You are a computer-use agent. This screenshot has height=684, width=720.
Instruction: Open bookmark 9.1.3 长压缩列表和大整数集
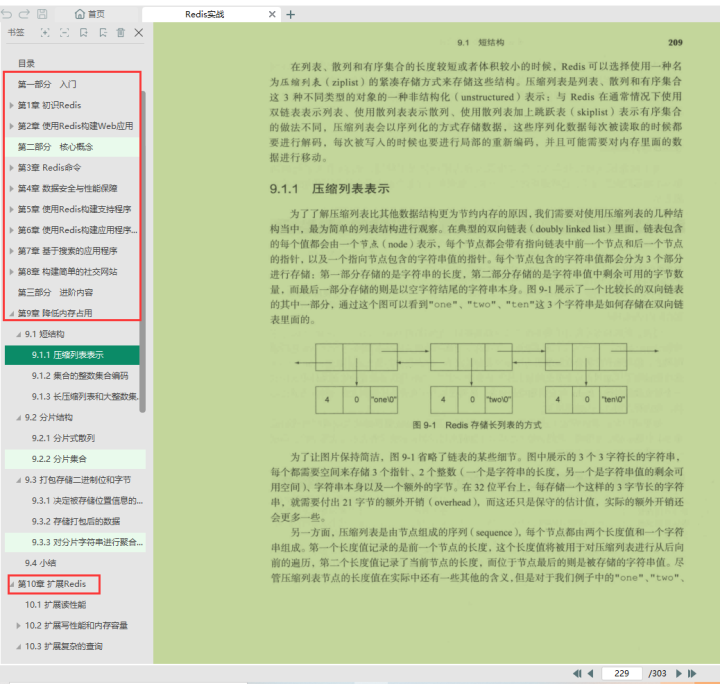point(85,396)
